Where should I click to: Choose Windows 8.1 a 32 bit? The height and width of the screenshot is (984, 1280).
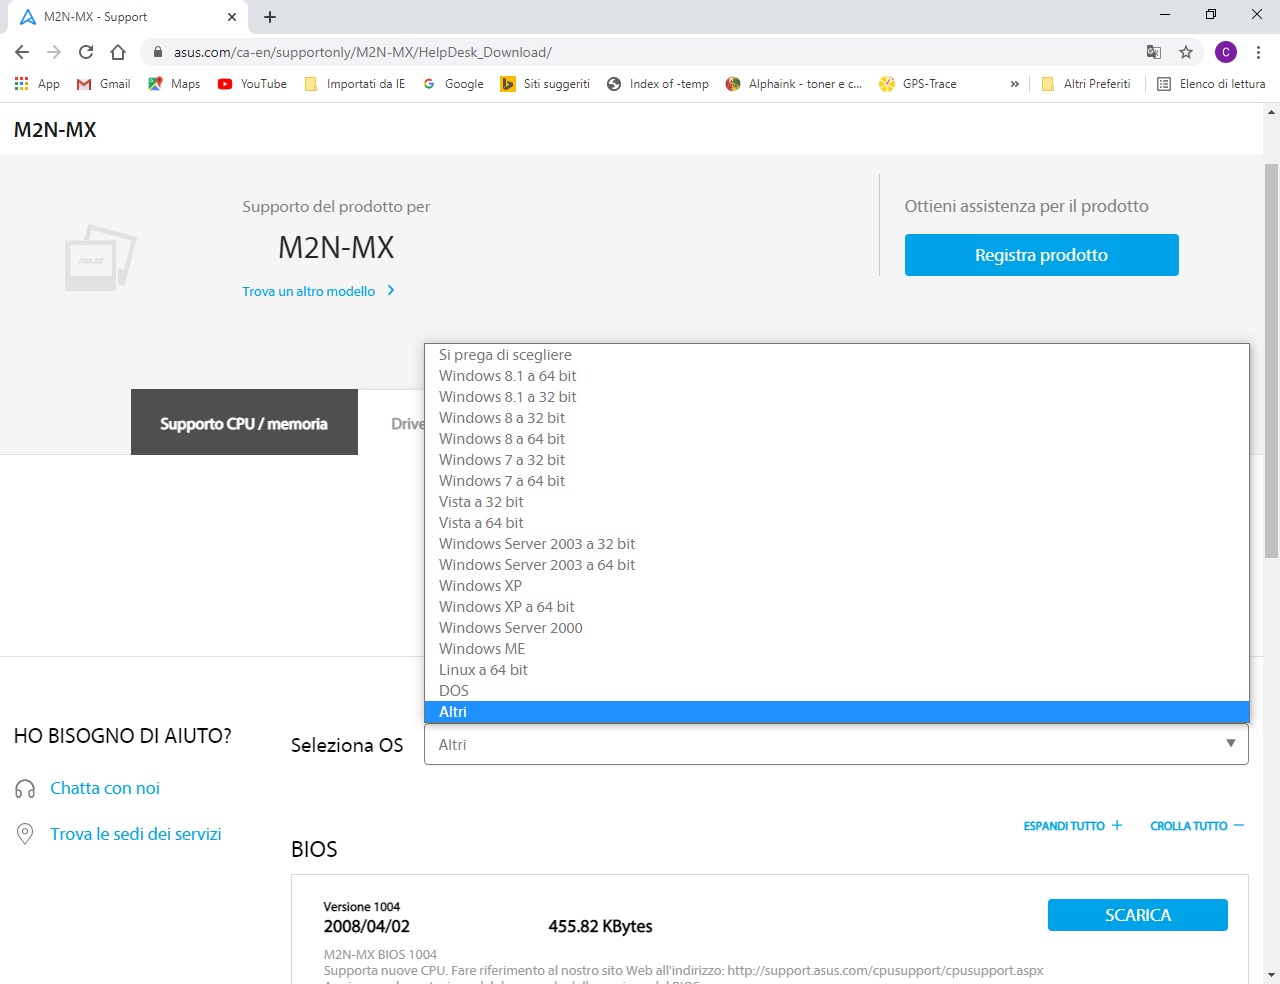click(836, 397)
